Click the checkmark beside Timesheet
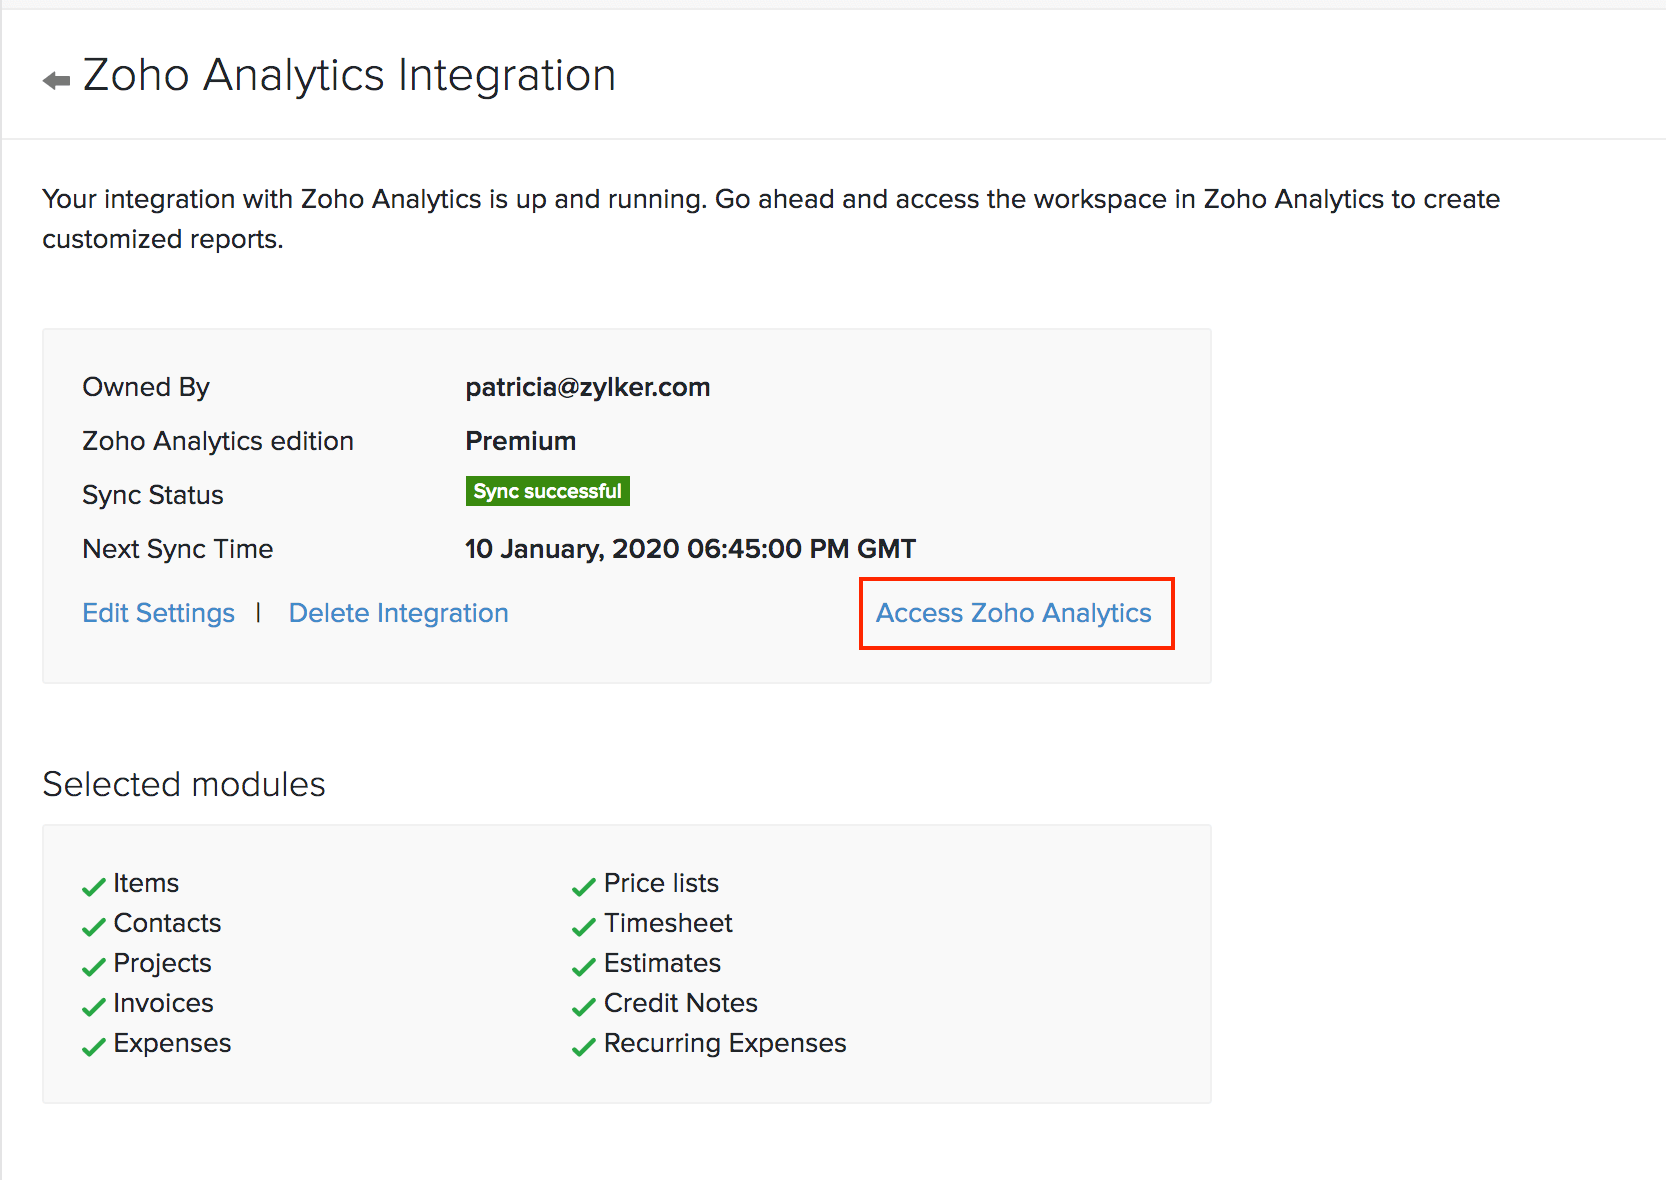Viewport: 1666px width, 1180px height. pyautogui.click(x=583, y=926)
